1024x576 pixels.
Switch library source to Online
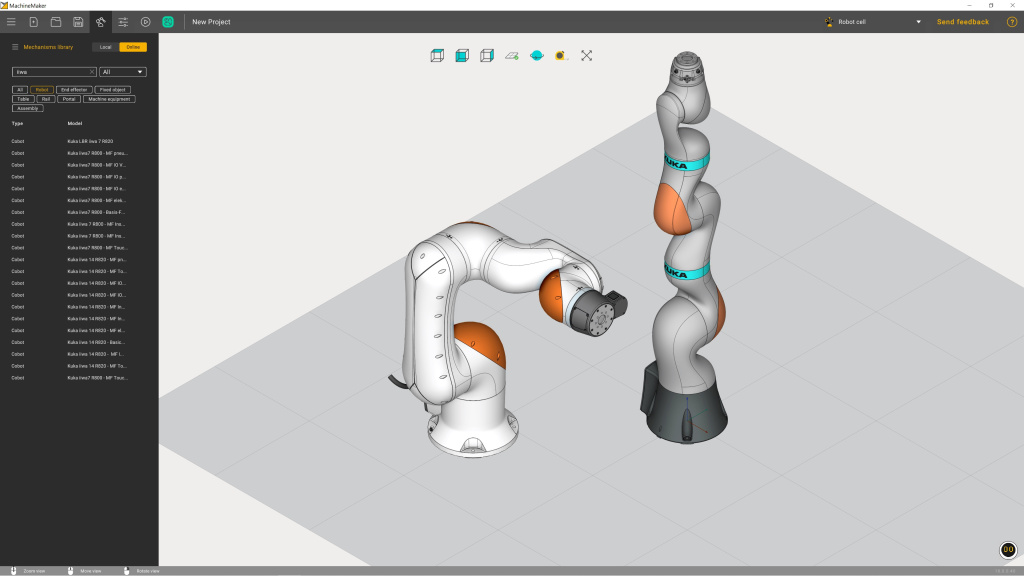click(131, 47)
